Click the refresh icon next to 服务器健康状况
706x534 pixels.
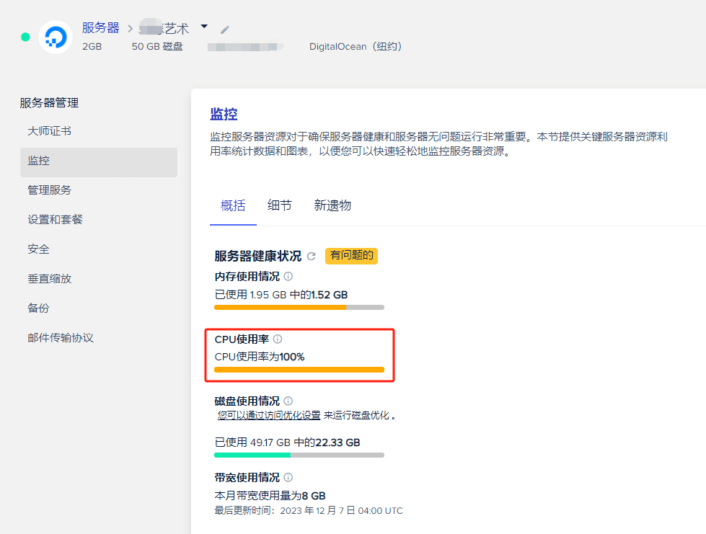311,257
